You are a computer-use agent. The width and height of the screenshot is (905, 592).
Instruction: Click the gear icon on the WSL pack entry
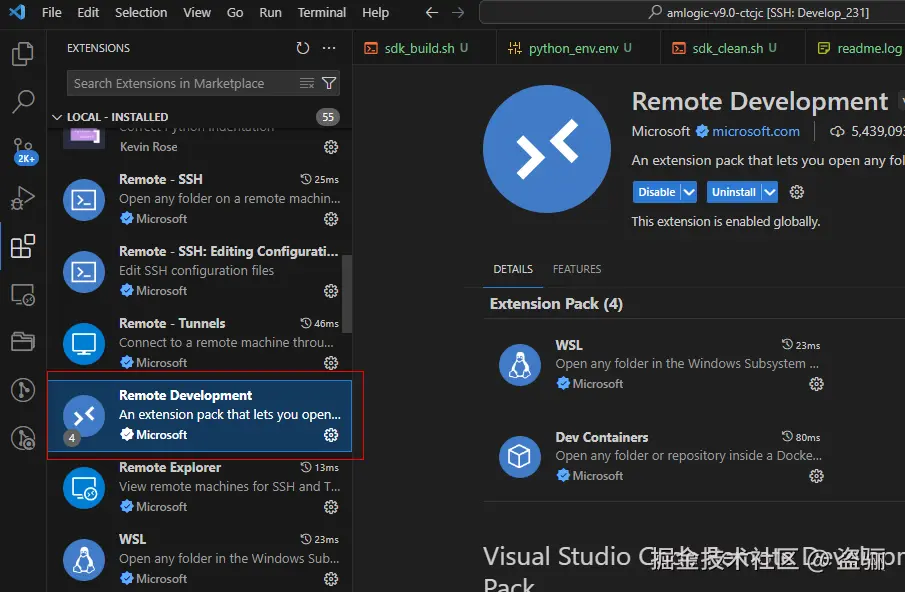tap(816, 385)
